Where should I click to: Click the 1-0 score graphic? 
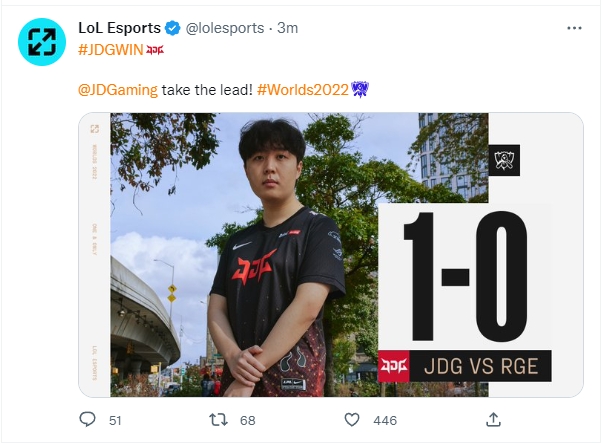tap(465, 276)
